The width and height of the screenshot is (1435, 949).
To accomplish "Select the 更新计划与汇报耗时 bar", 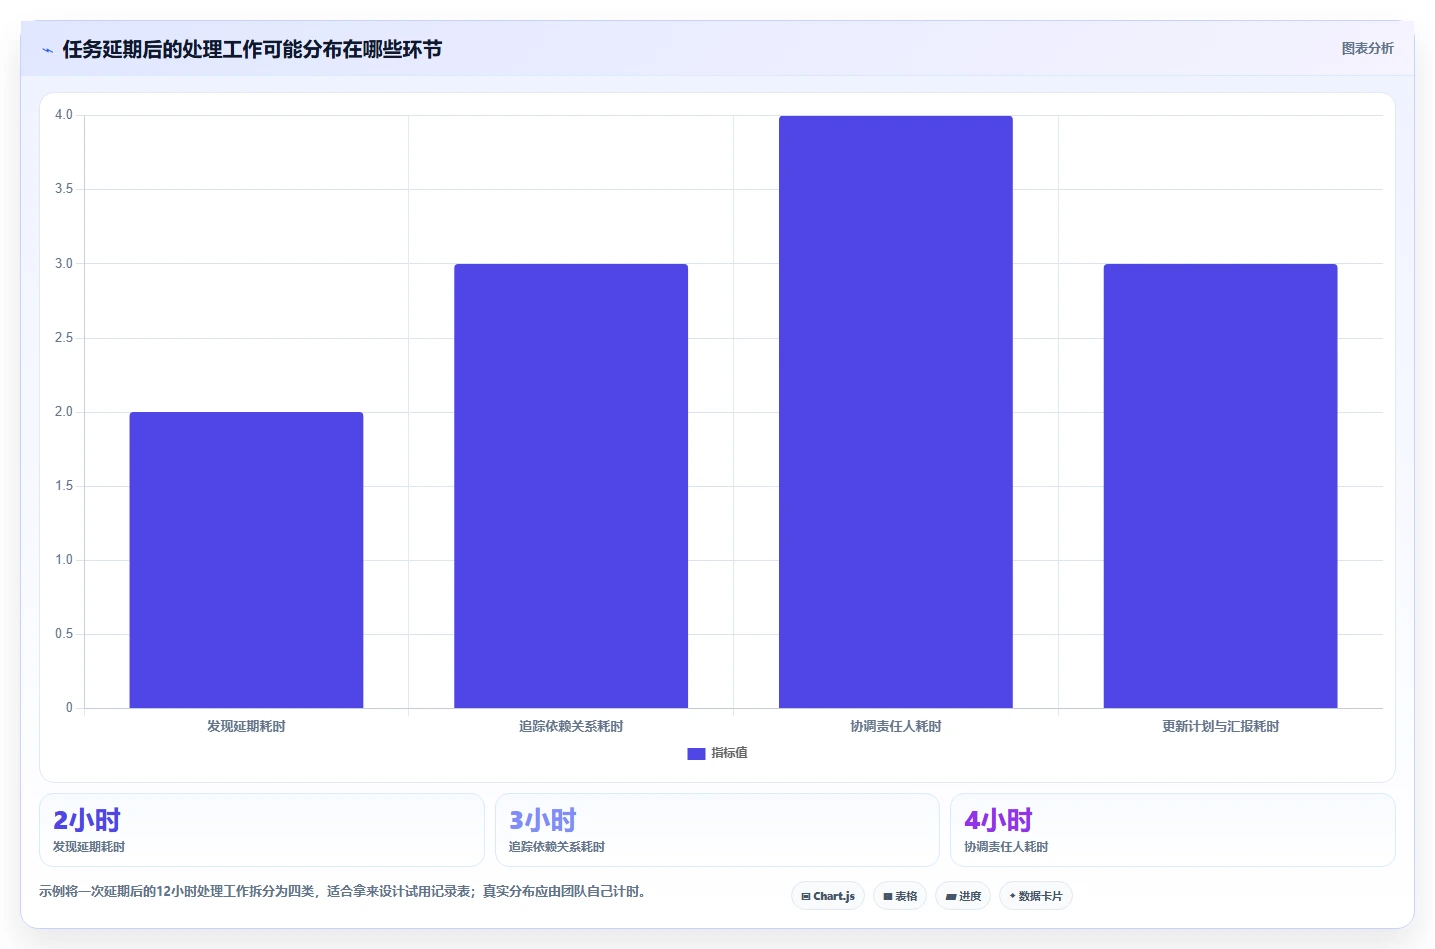I will (1220, 486).
